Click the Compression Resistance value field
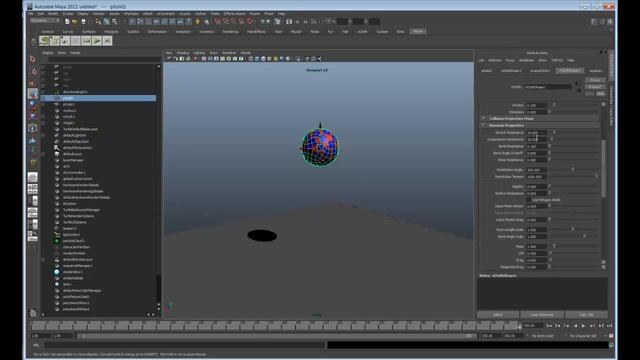640x360 pixels. [x=537, y=140]
